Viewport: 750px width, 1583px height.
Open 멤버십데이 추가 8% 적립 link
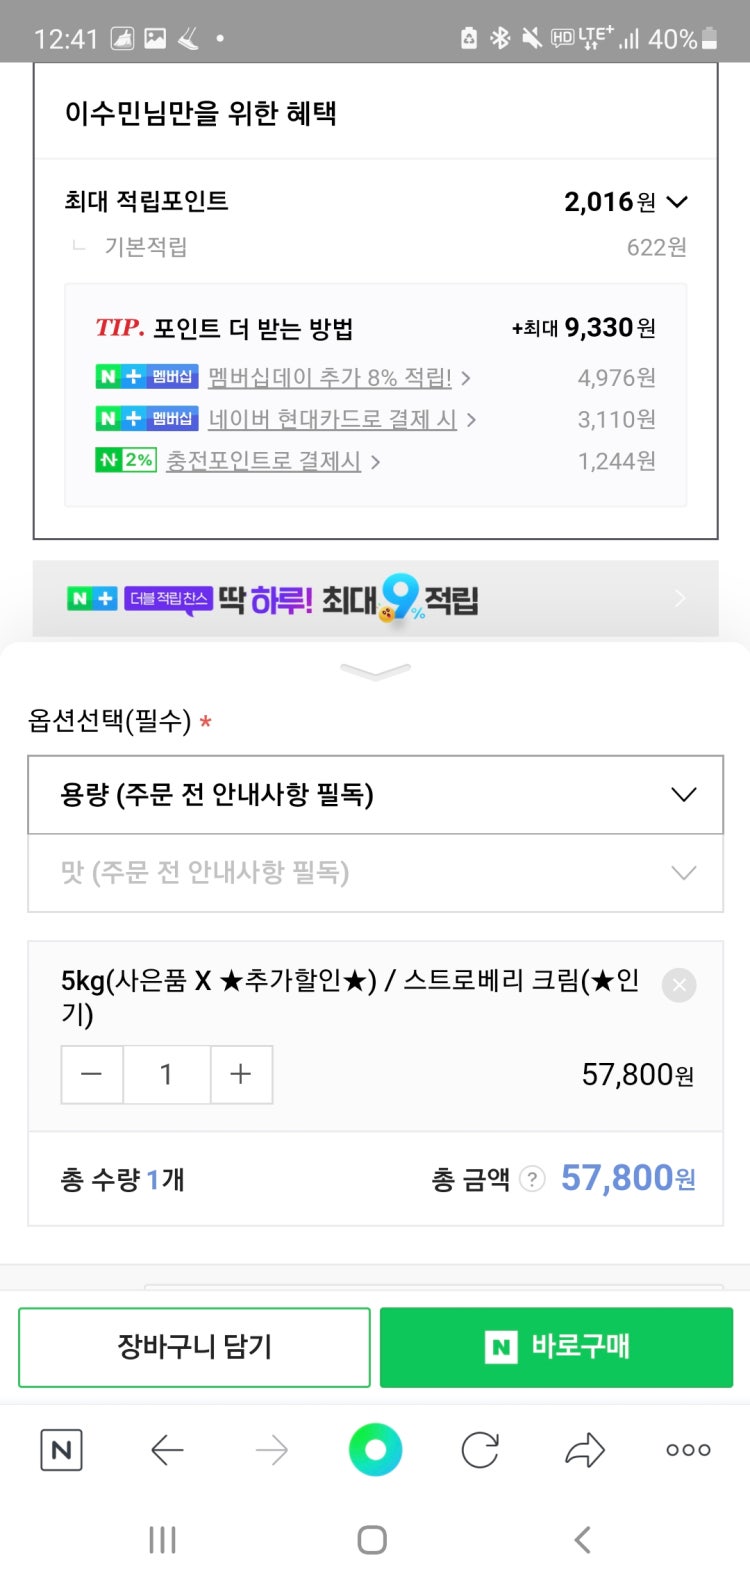coord(330,377)
